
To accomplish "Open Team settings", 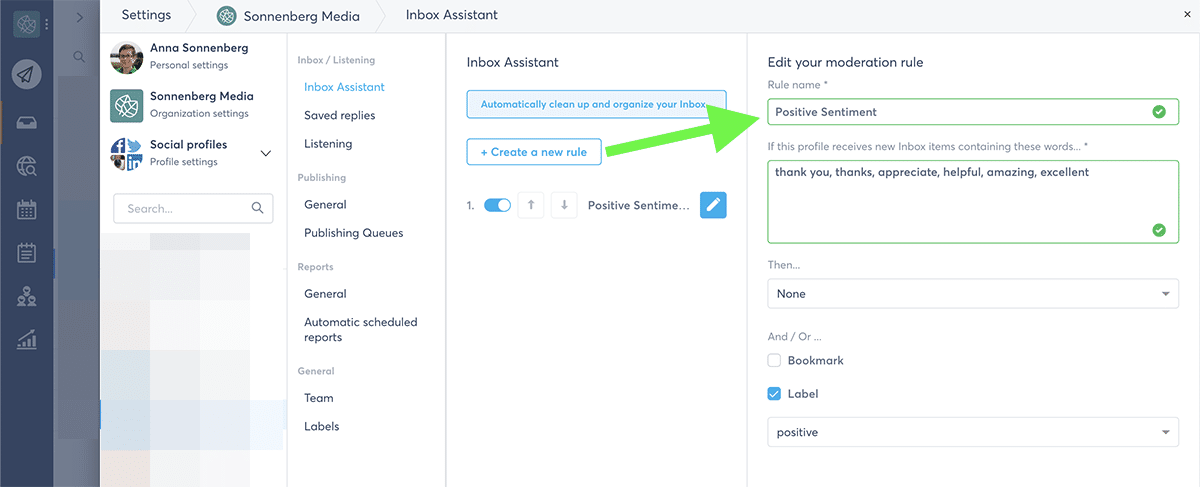I will tap(319, 398).
